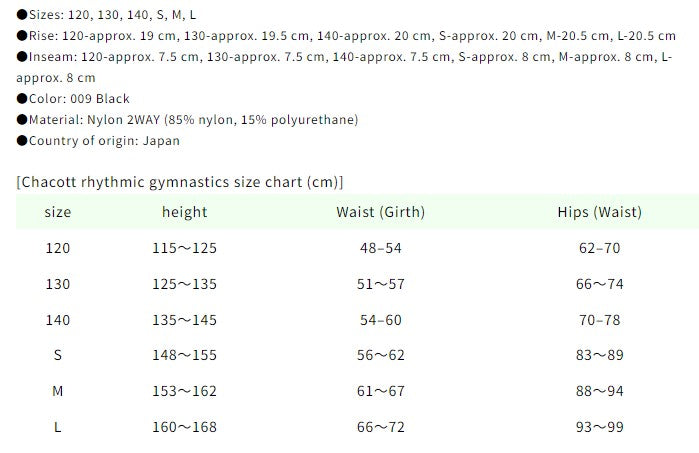Click the waist value 61～67

[x=381, y=391]
